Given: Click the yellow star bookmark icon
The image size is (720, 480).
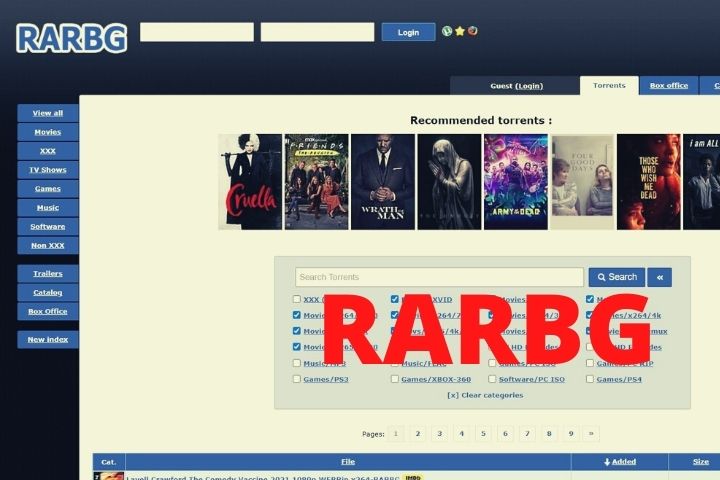Looking at the screenshot, I should [460, 31].
